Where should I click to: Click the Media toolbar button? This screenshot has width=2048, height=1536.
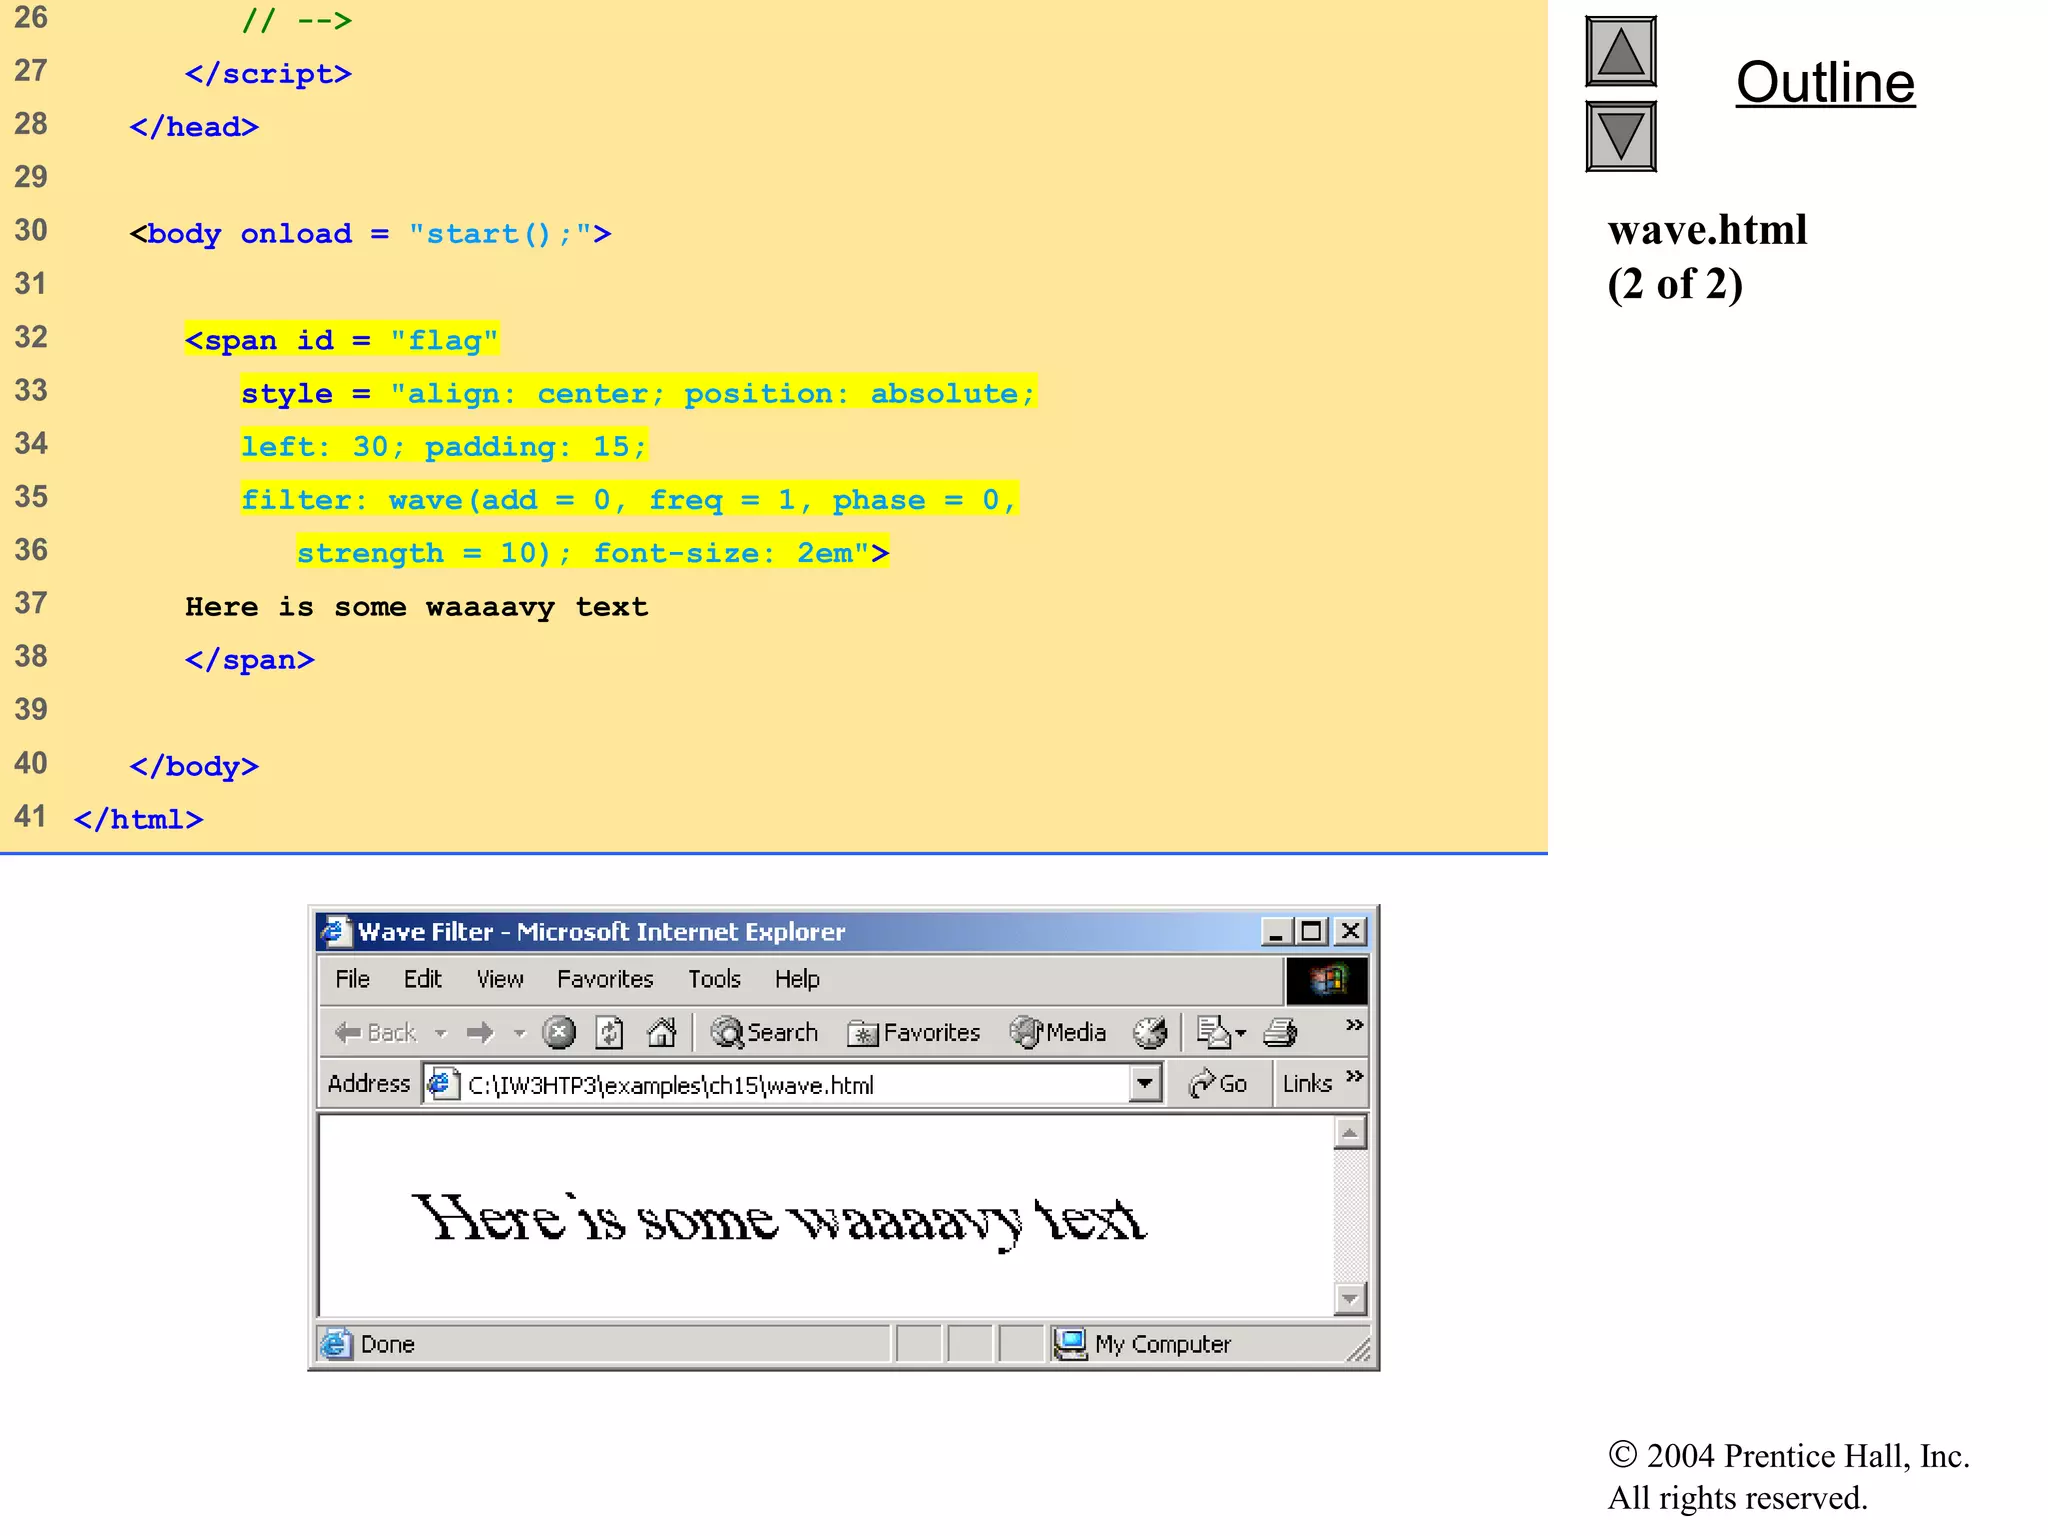click(x=1058, y=1033)
